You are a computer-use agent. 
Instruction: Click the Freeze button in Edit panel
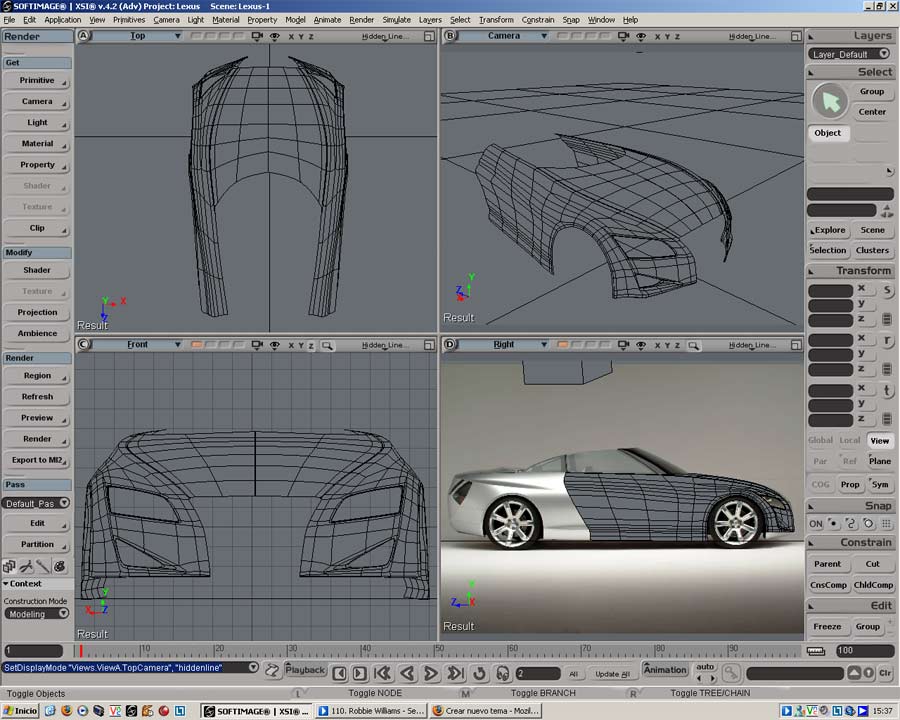(827, 627)
